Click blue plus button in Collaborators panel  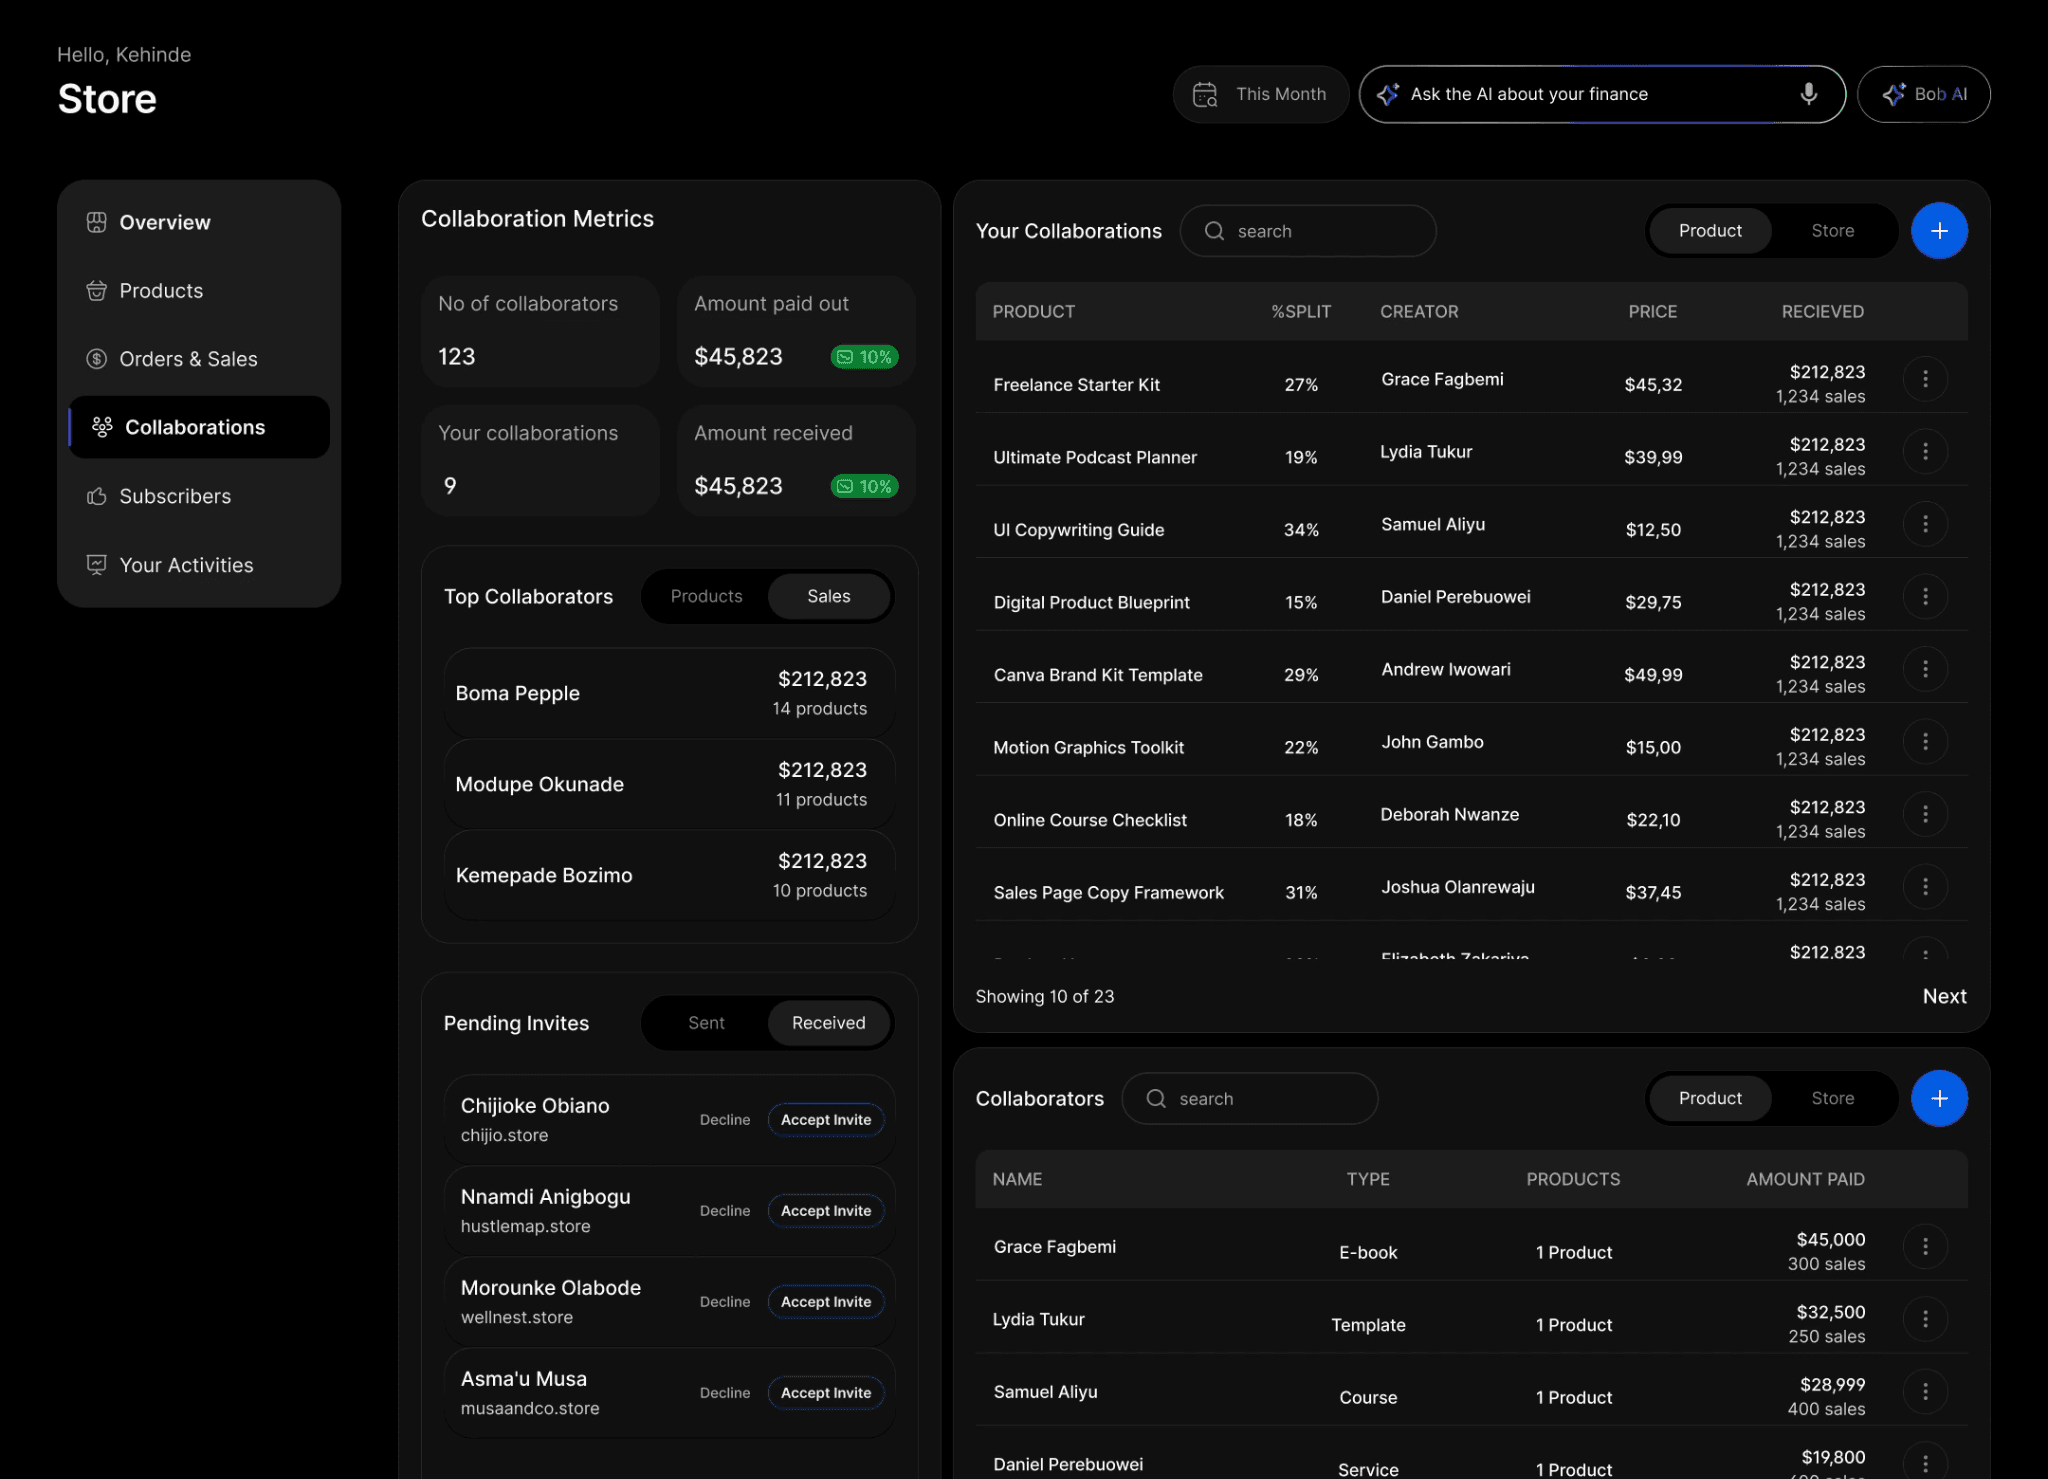(1938, 1098)
